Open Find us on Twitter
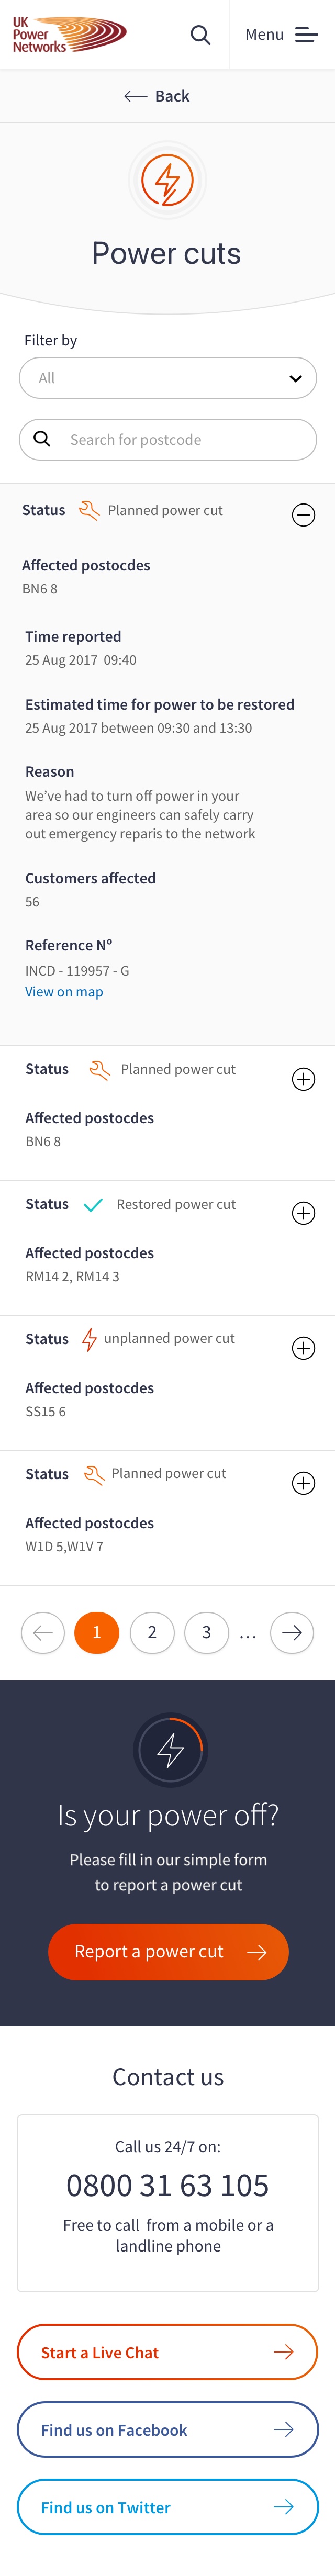Viewport: 335px width, 2576px height. [168, 2507]
